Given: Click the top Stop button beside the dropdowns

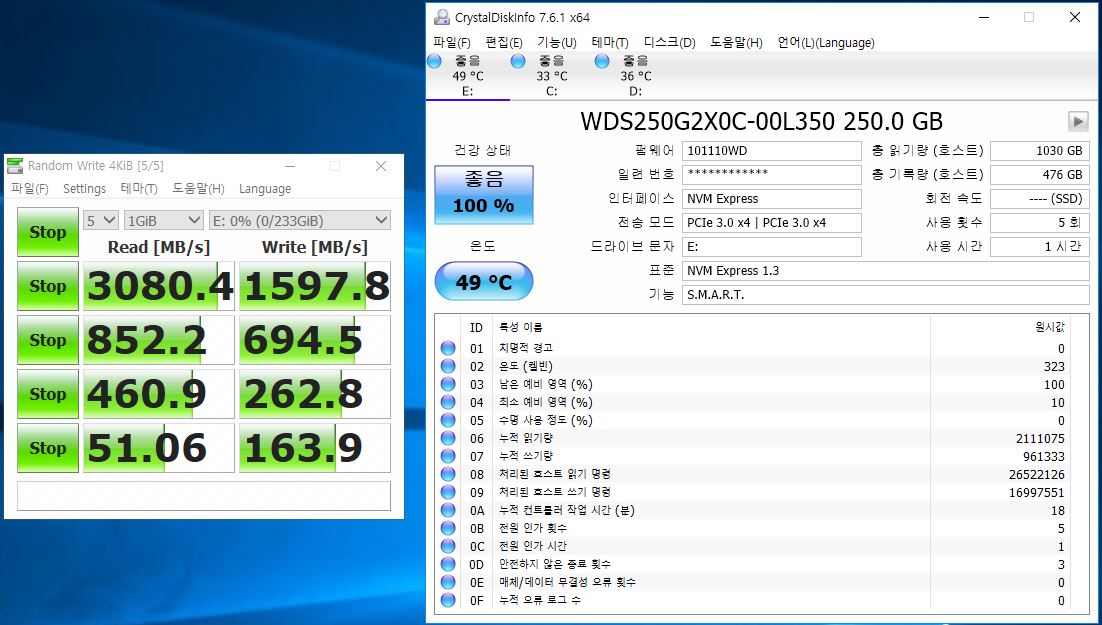Looking at the screenshot, I should click(x=47, y=232).
